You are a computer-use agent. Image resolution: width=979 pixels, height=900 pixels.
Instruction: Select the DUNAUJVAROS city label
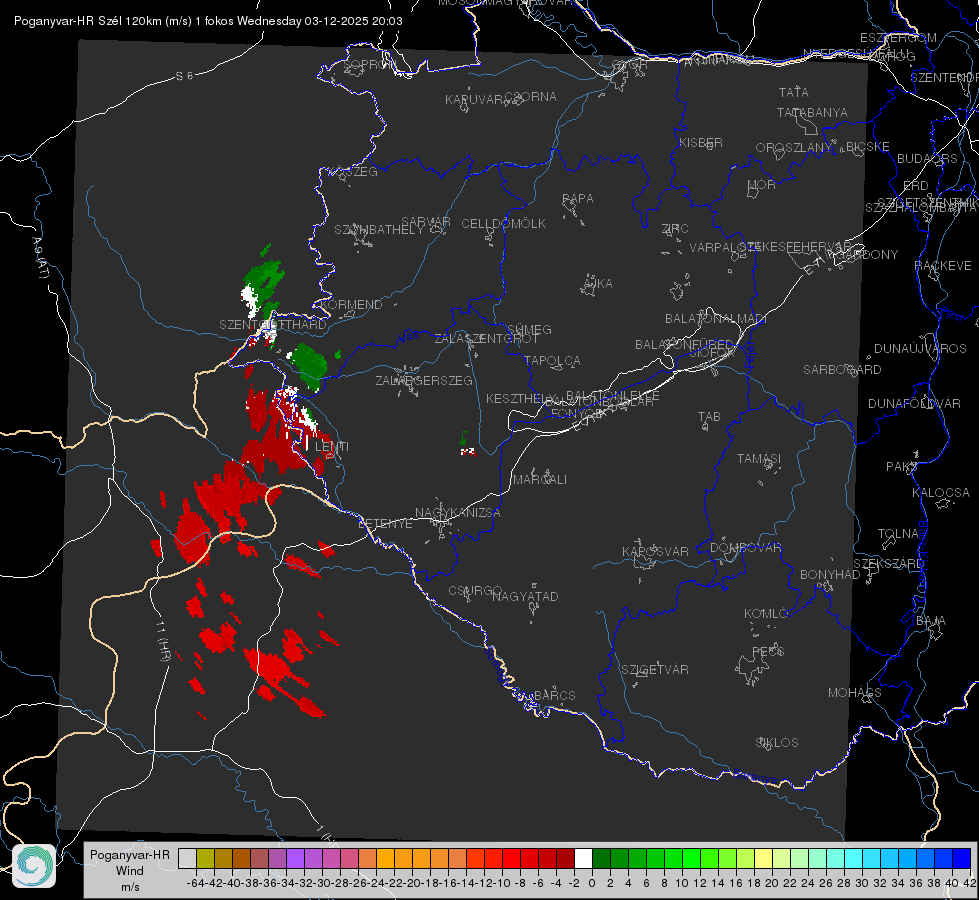coord(920,348)
